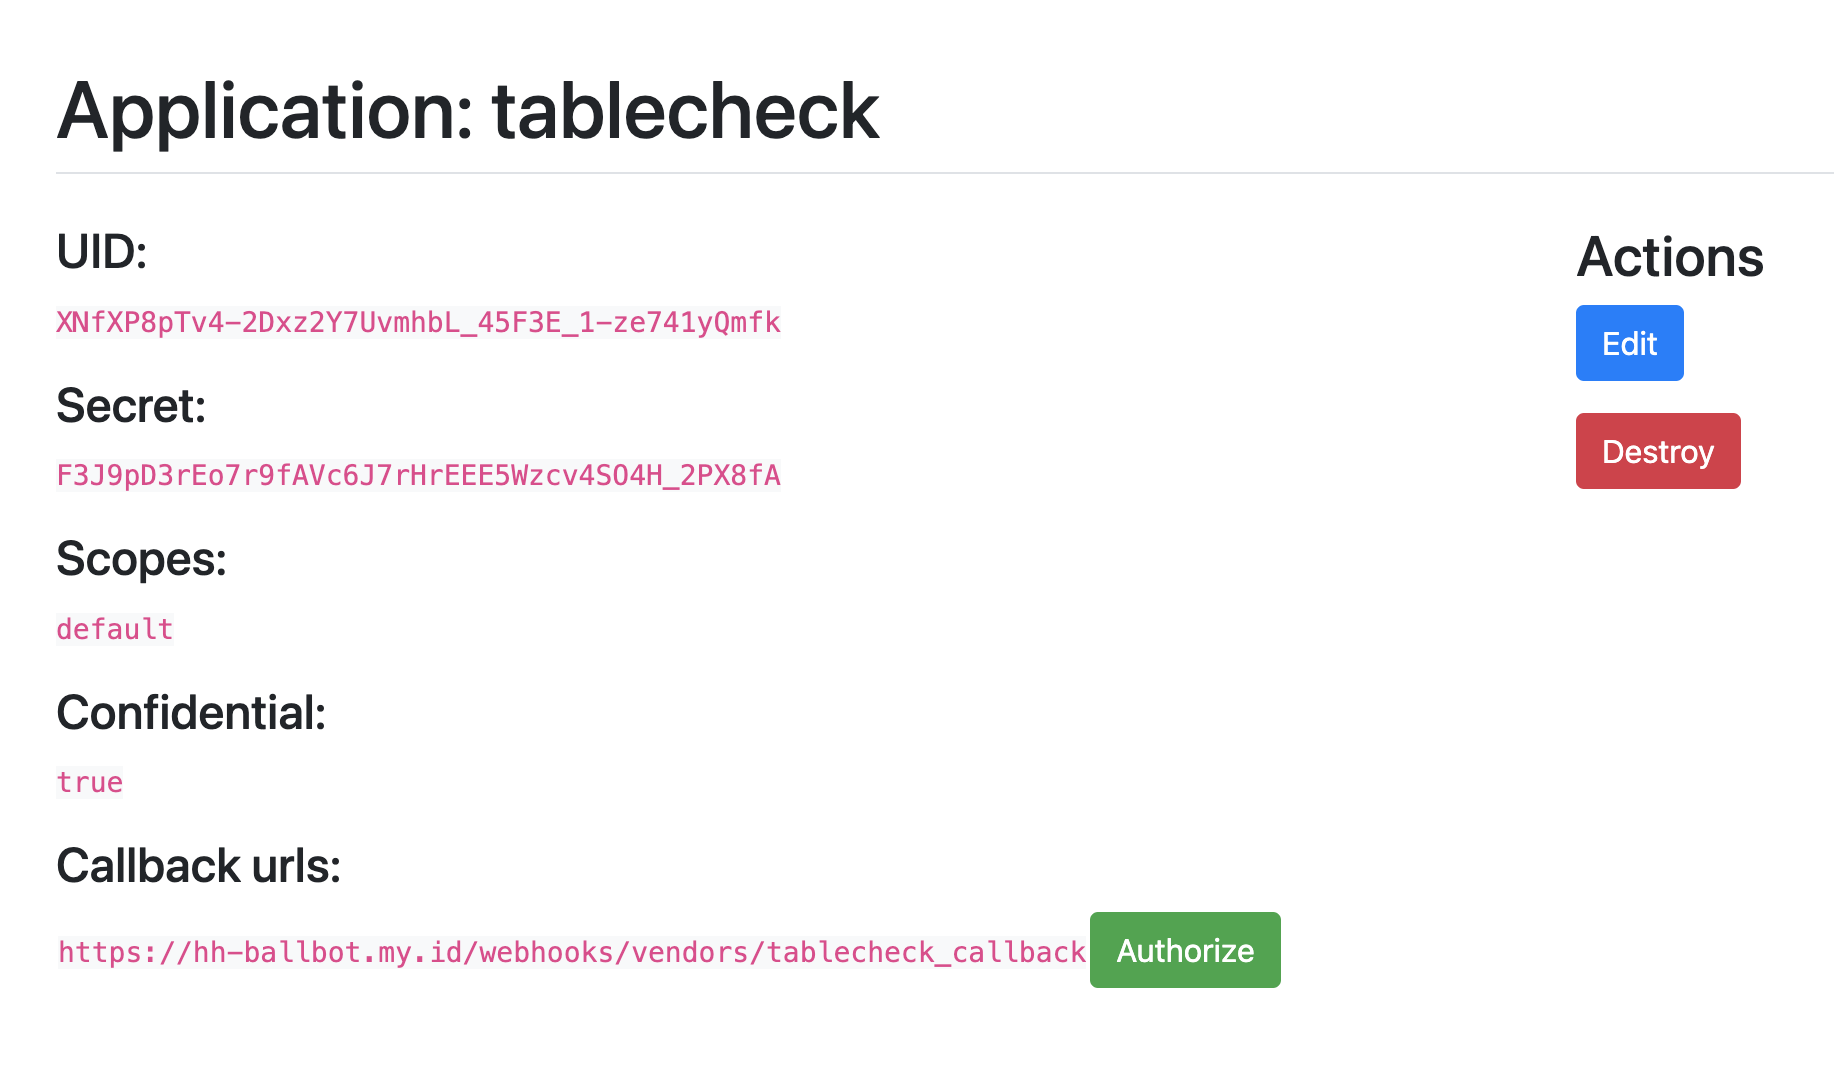
Task: Click the 'Application:' word in the title
Action: click(x=265, y=111)
